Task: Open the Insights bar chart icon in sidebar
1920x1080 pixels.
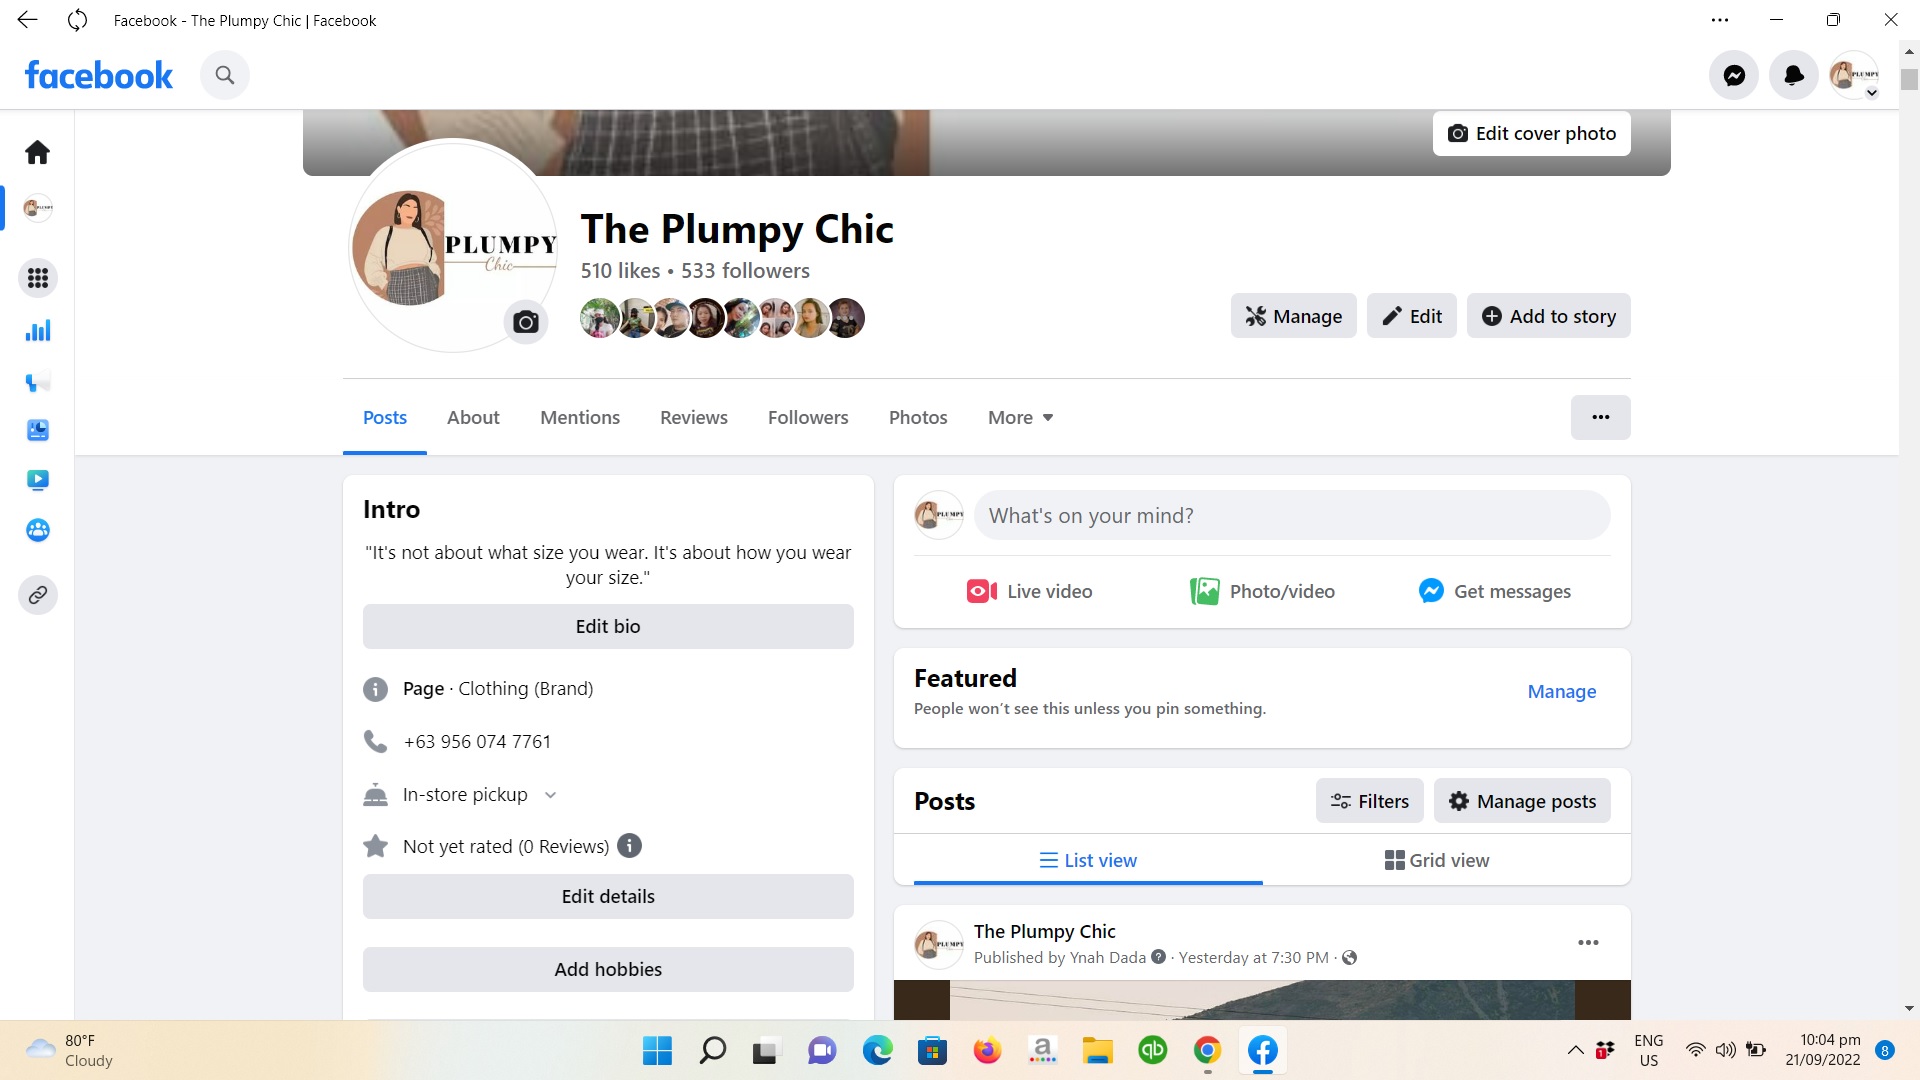Action: [x=37, y=331]
